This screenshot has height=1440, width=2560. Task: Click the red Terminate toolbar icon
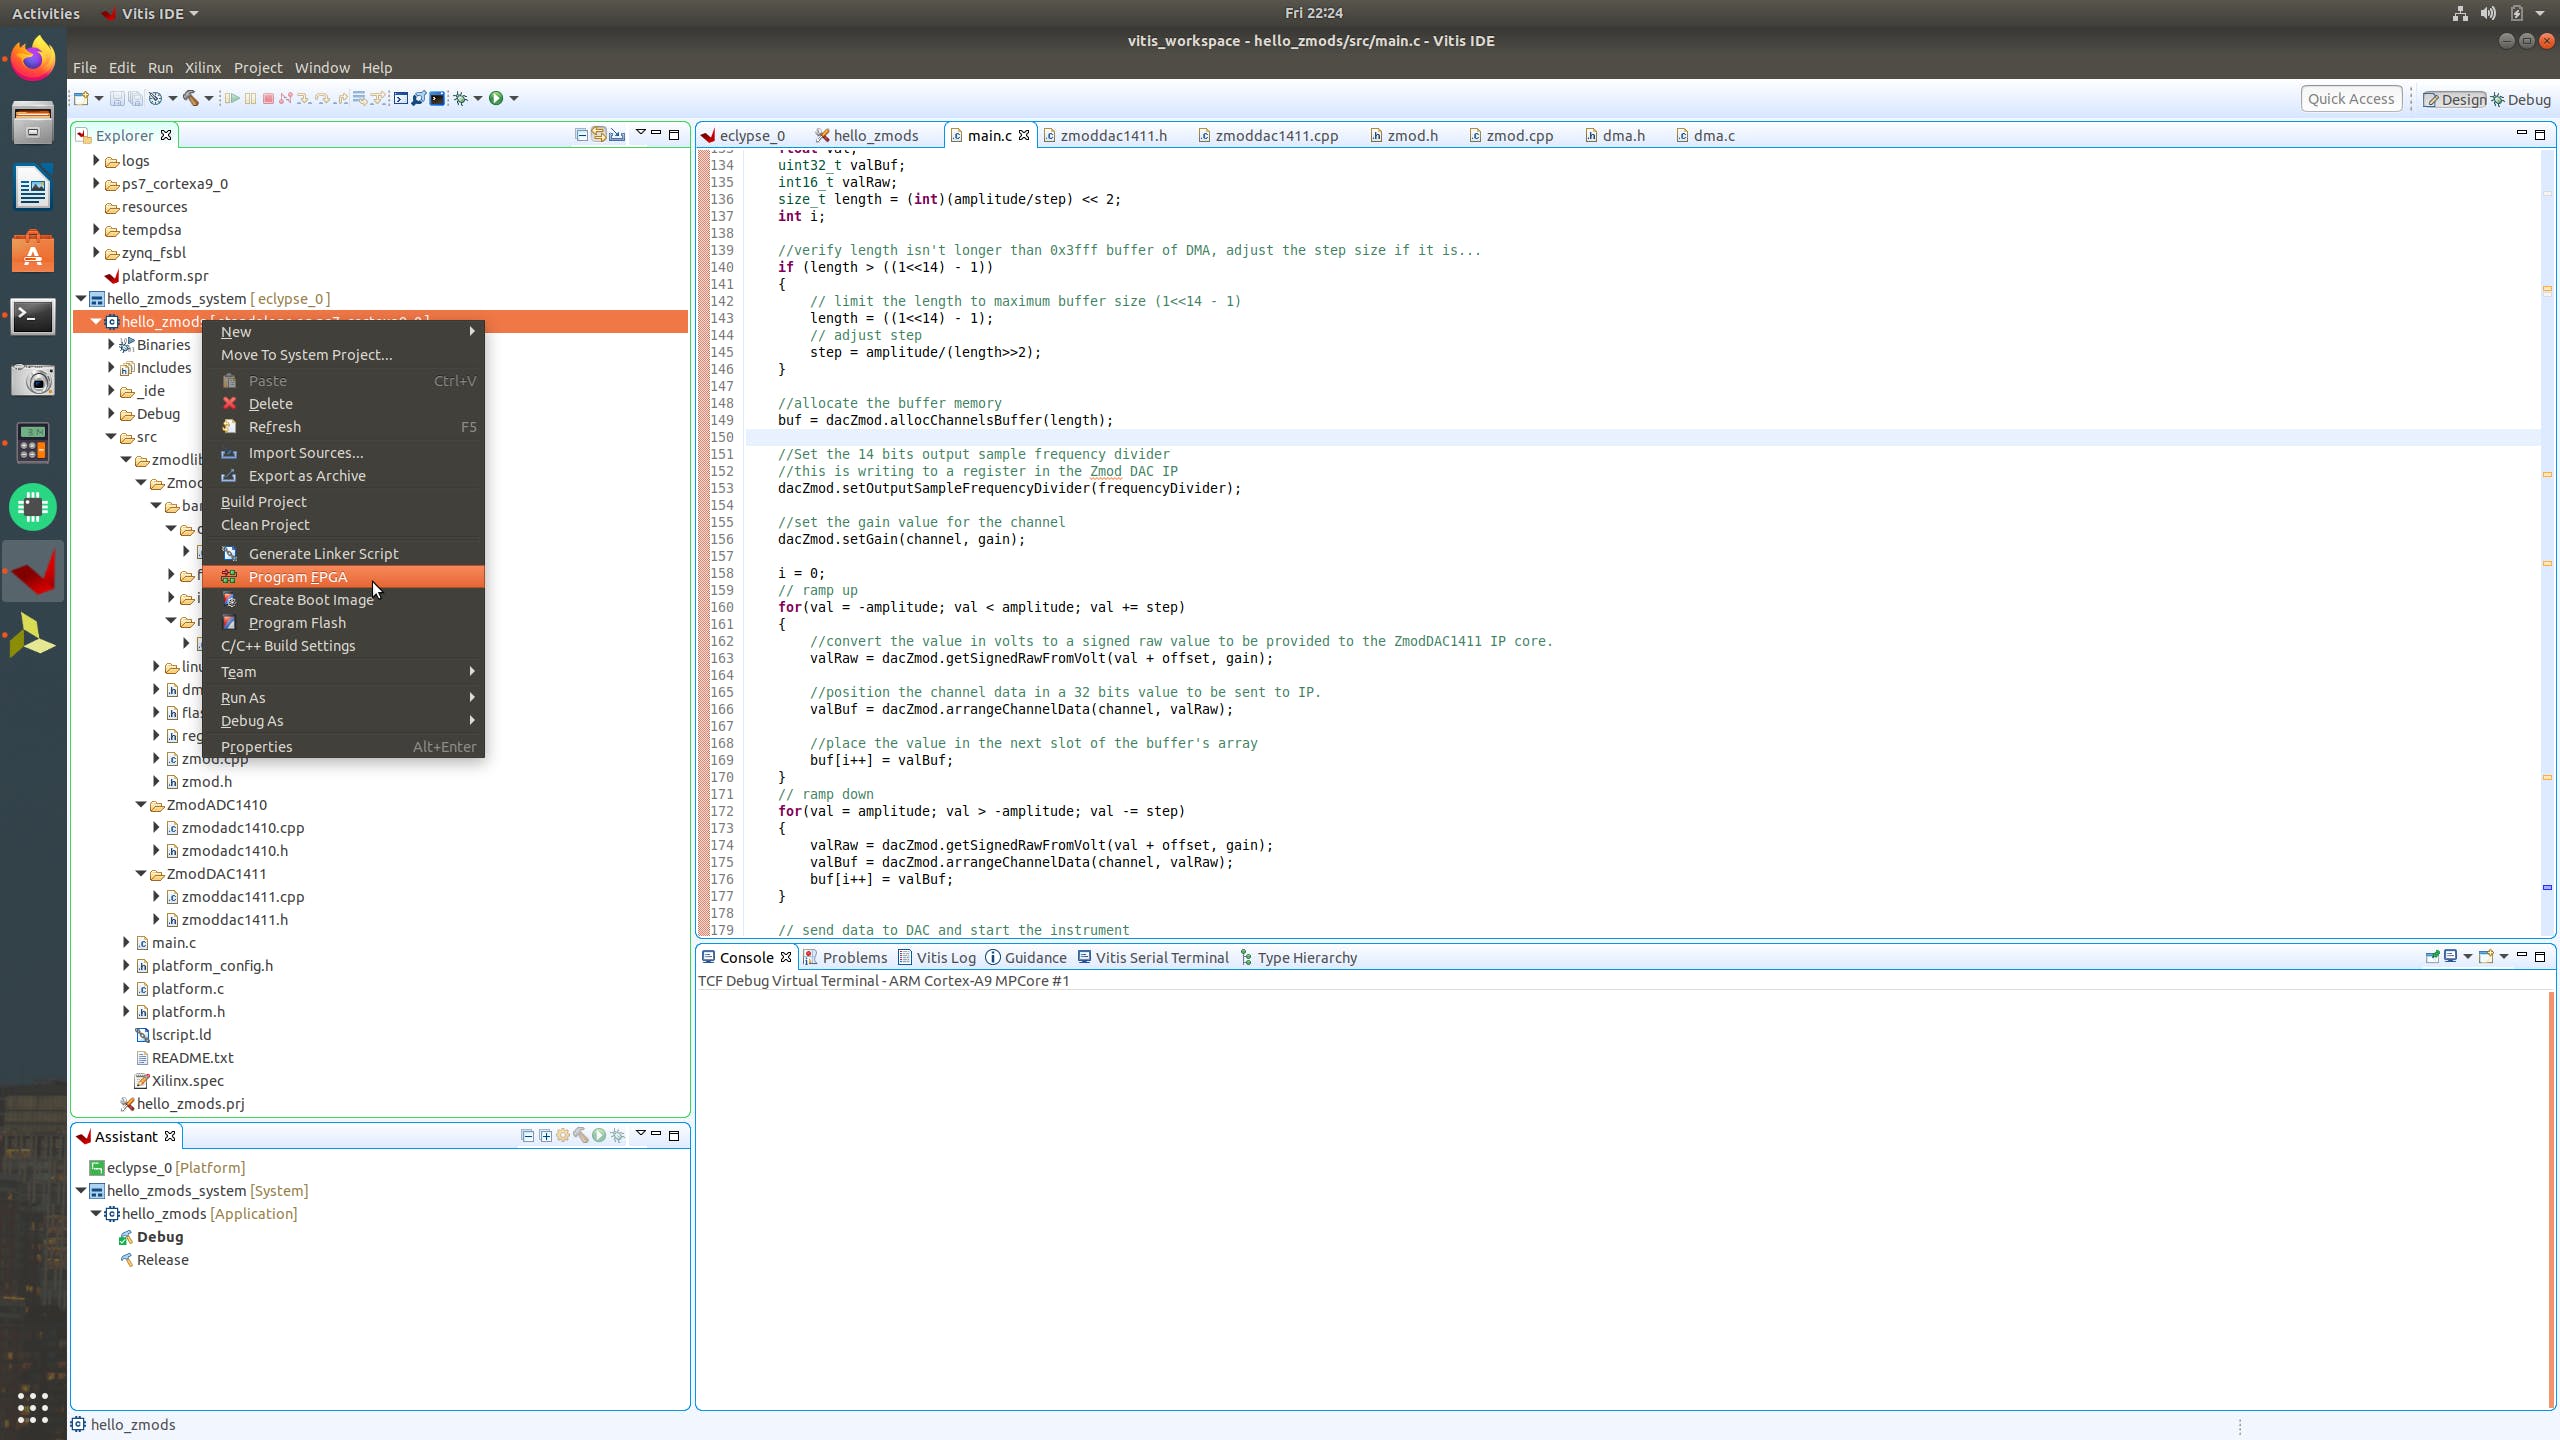click(x=268, y=98)
